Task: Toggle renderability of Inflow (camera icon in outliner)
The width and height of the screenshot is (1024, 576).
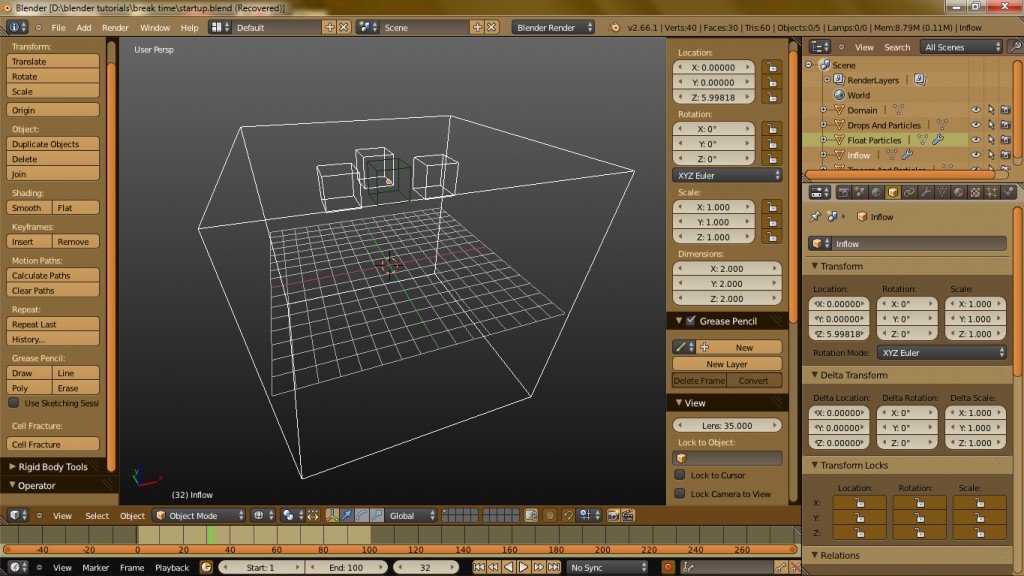Action: pyautogui.click(x=1005, y=154)
